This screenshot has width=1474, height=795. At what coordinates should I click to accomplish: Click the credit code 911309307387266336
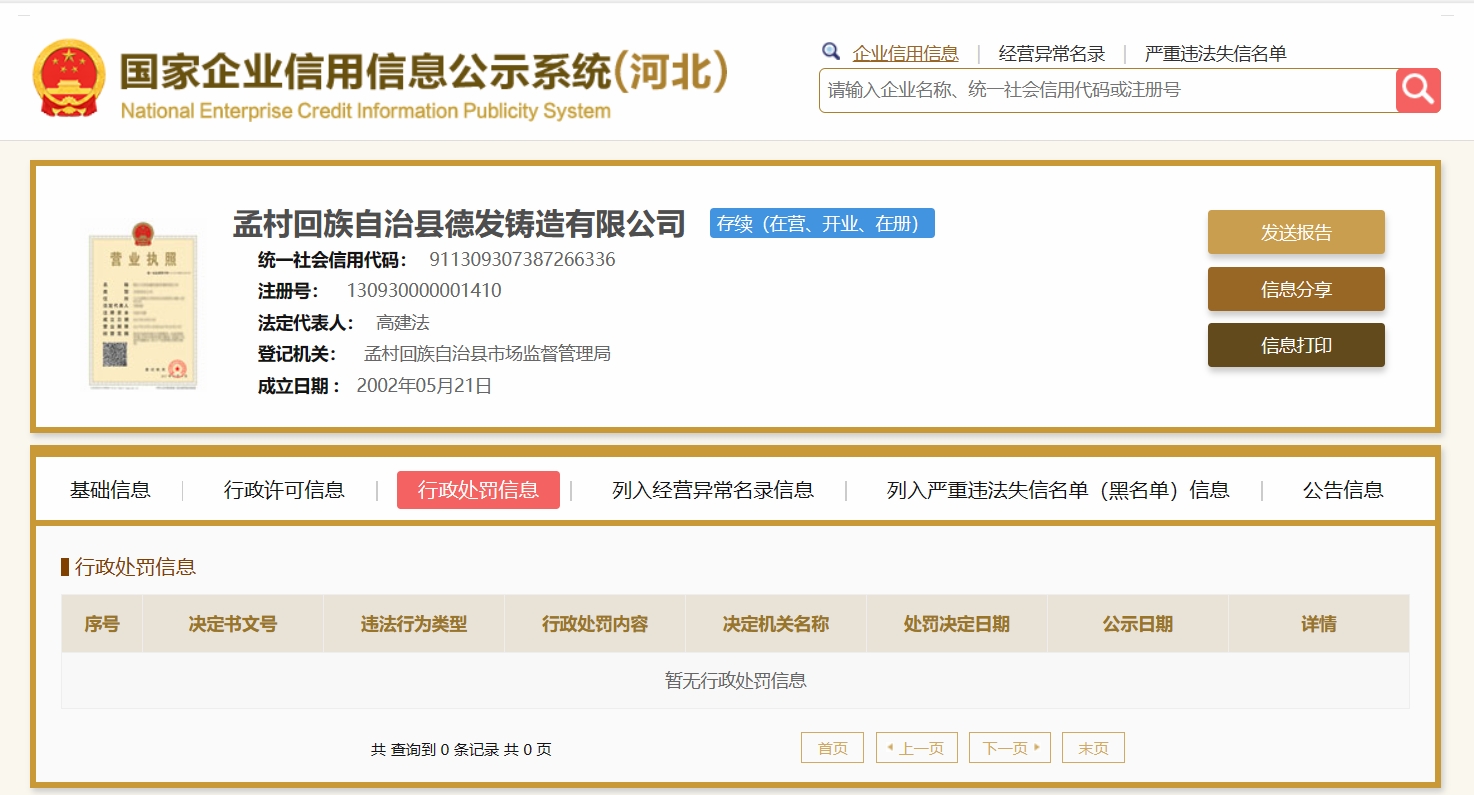pyautogui.click(x=522, y=260)
